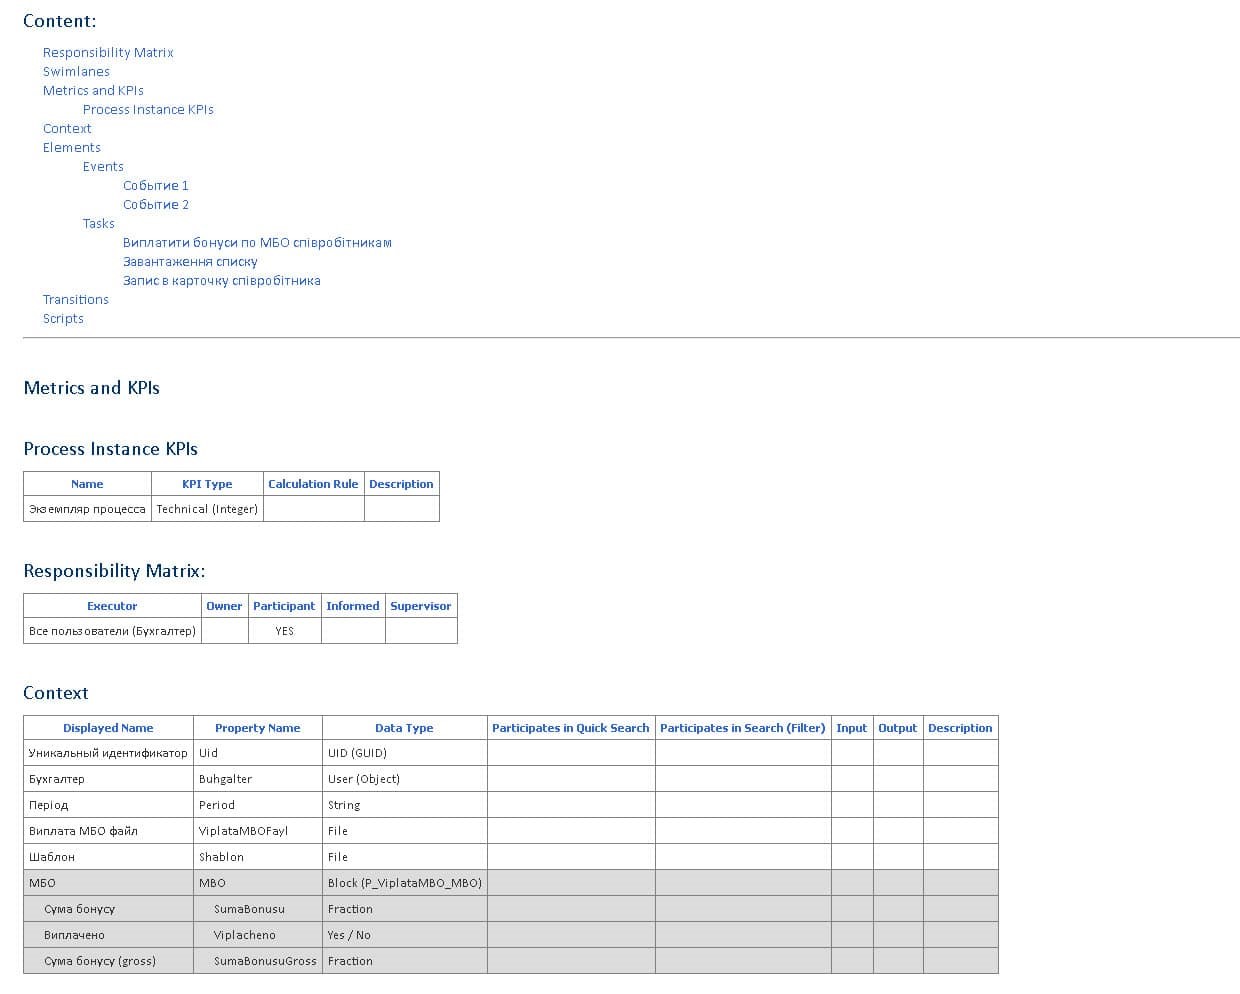Jump to the Transitions link
Image resolution: width=1240 pixels, height=994 pixels.
(76, 299)
